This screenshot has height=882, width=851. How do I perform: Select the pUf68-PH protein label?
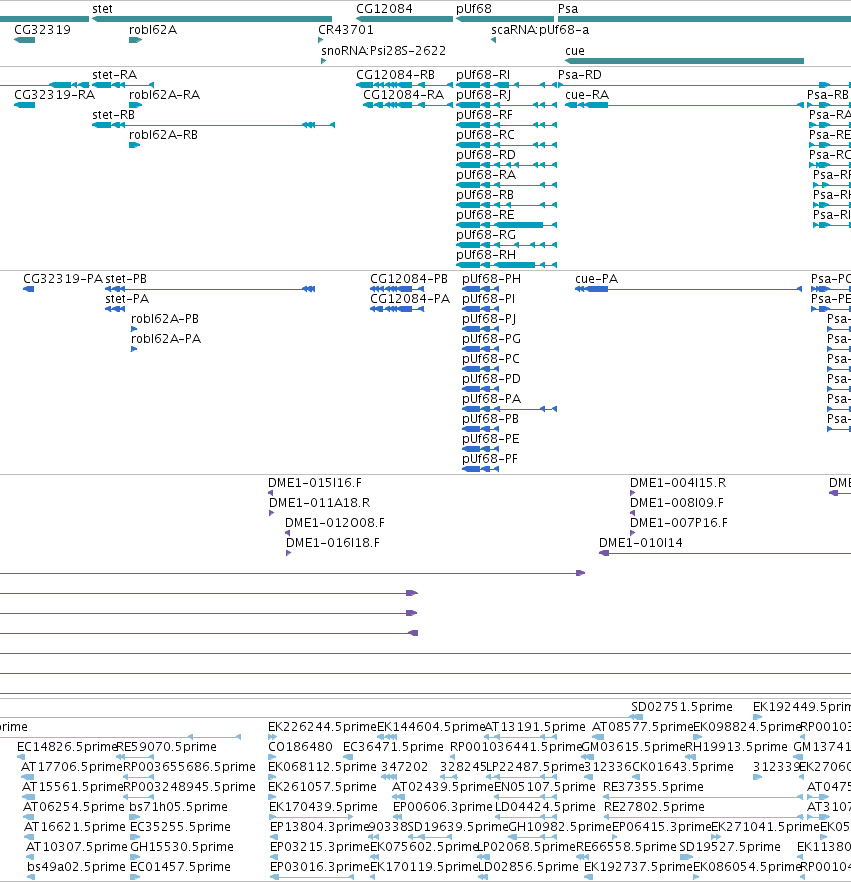point(492,279)
